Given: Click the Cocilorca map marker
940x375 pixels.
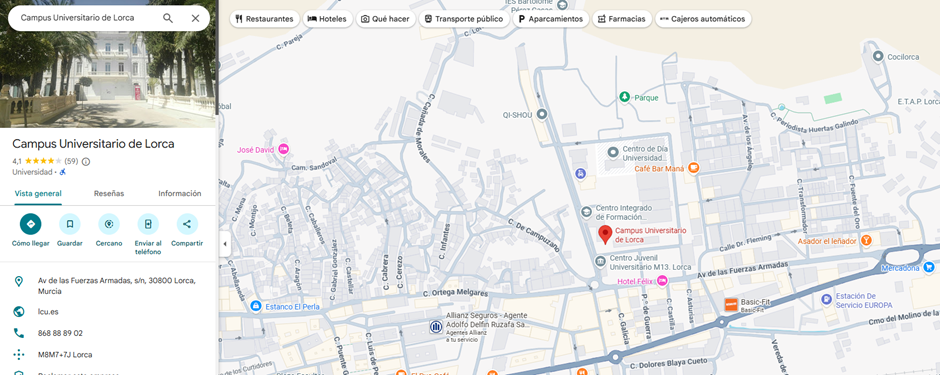Looking at the screenshot, I should [x=878, y=56].
